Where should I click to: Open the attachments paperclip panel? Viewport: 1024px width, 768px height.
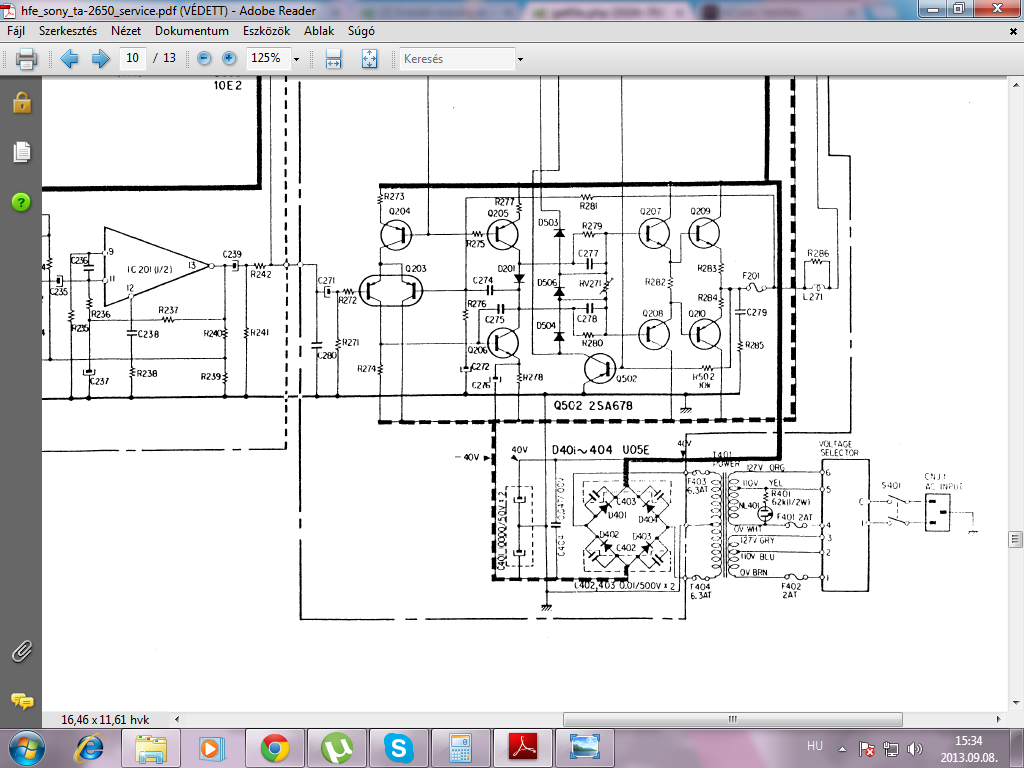coord(22,650)
